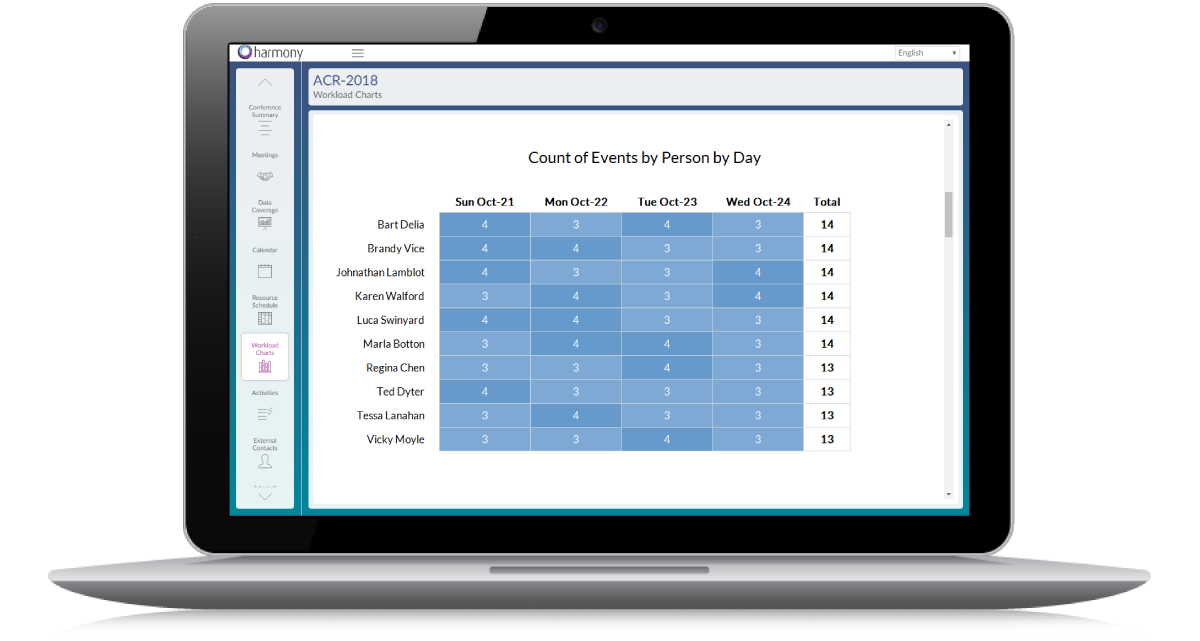
Task: Click Marla Botton's Tue Oct-23 cell
Action: [667, 344]
